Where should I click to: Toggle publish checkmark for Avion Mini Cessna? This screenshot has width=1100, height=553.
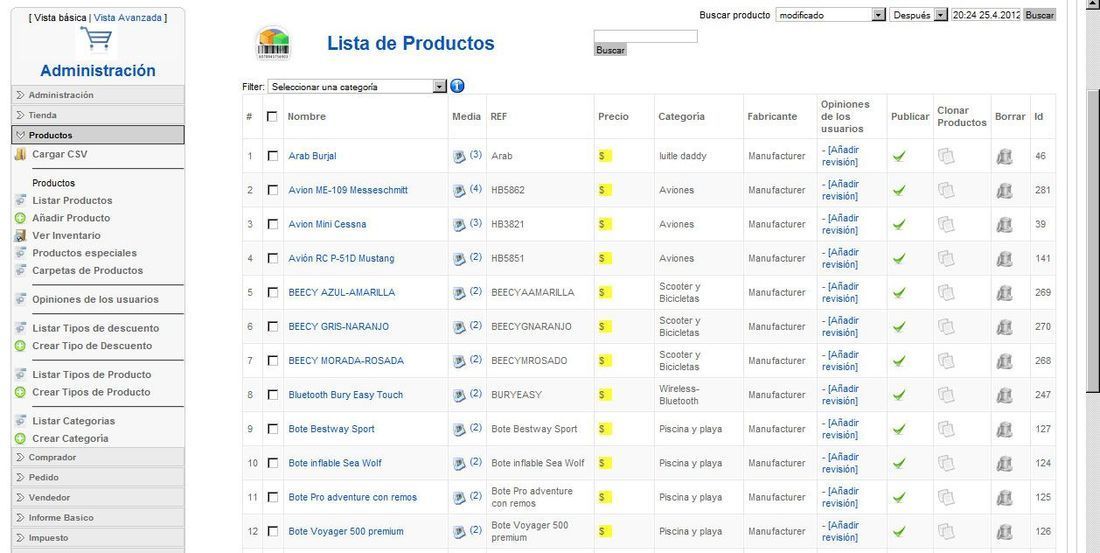click(899, 225)
